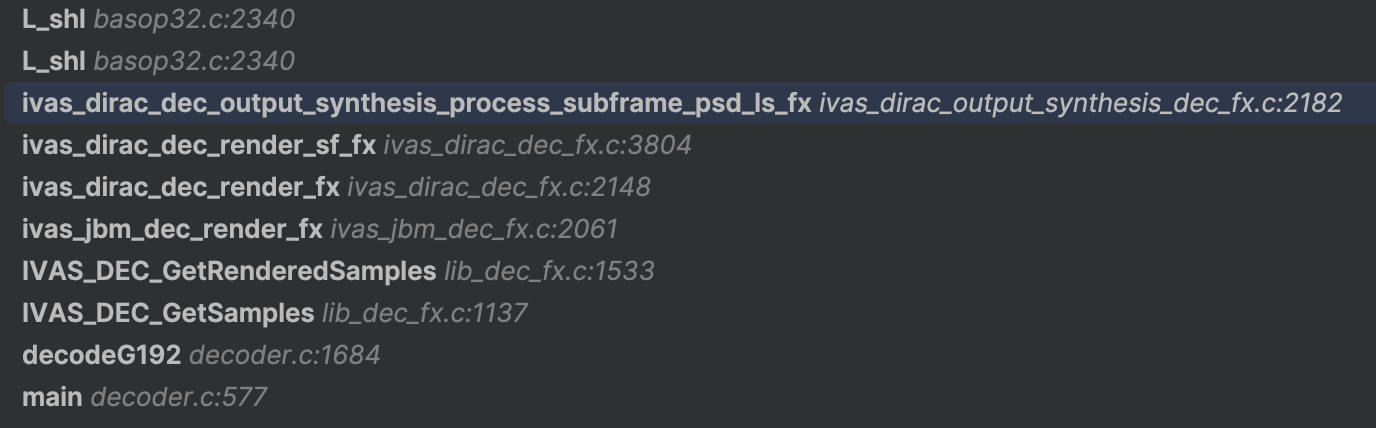This screenshot has height=428, width=1376.
Task: Click the lib_dec_fx.c:1137 location
Action: 424,313
